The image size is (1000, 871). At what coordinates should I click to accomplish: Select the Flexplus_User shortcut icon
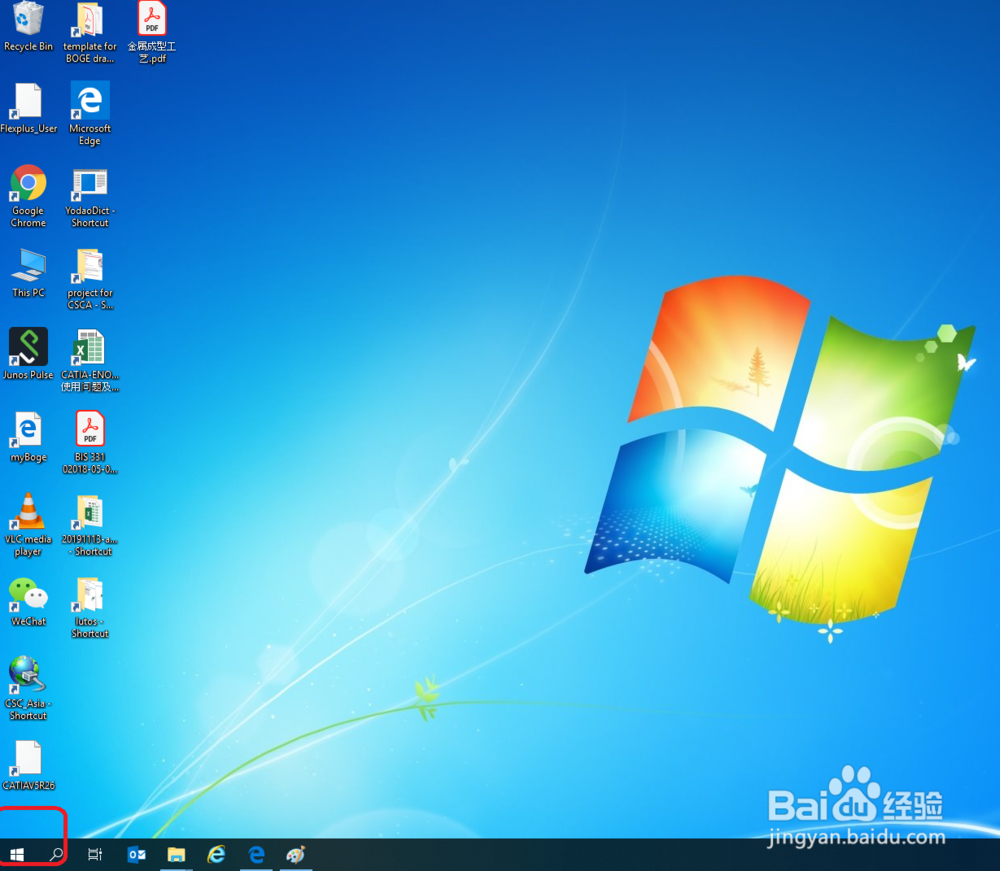(x=27, y=101)
